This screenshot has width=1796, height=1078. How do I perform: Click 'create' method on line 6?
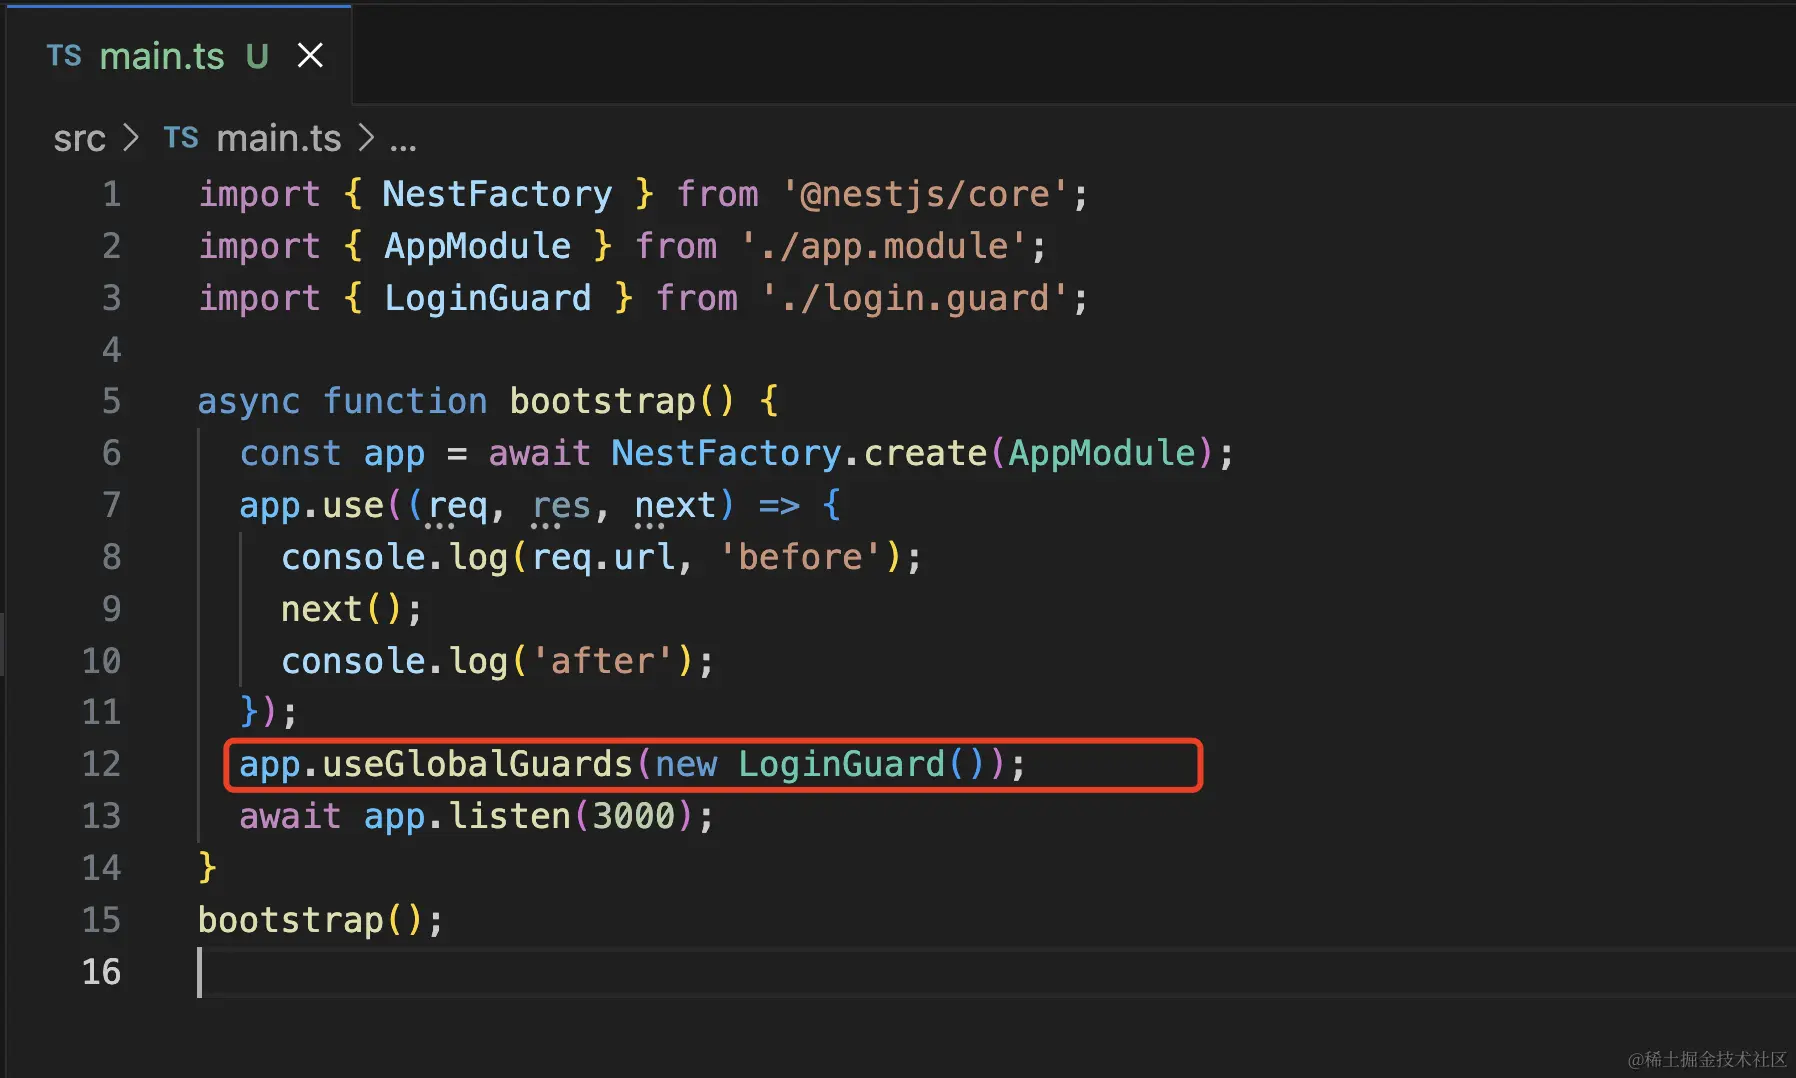coord(925,453)
